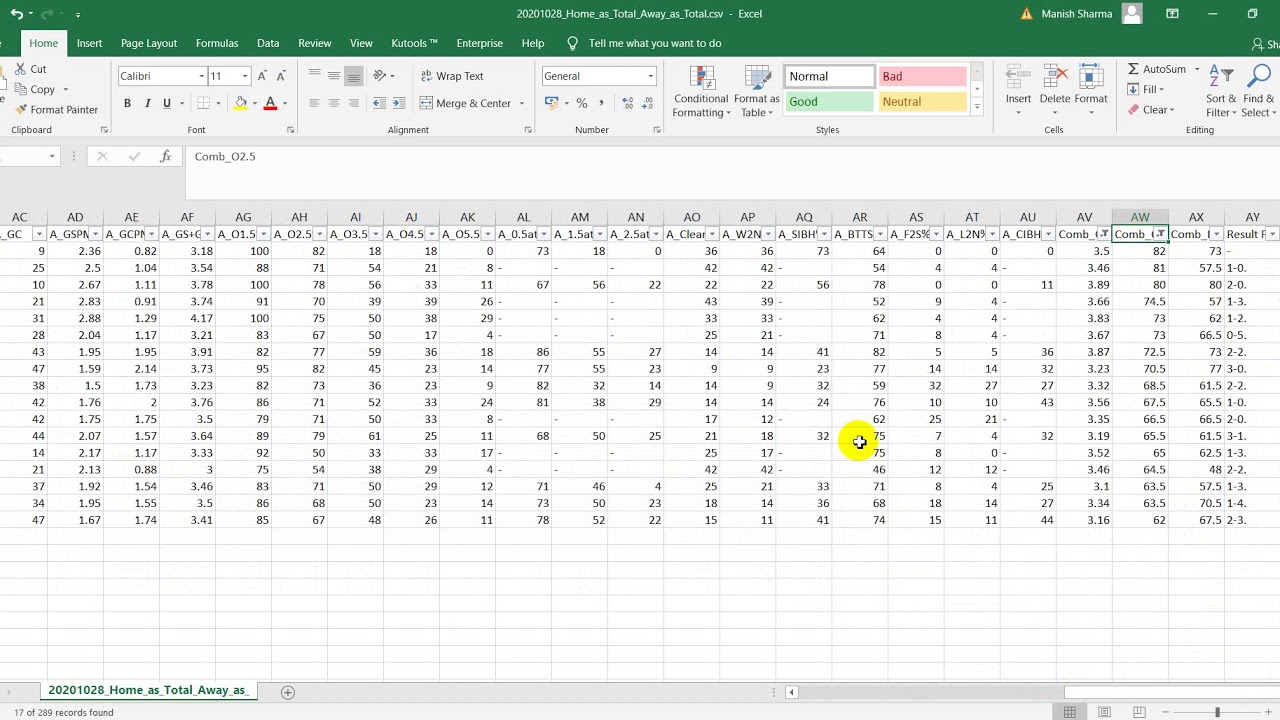Expand the AutoSum dropdown arrow

[1195, 69]
